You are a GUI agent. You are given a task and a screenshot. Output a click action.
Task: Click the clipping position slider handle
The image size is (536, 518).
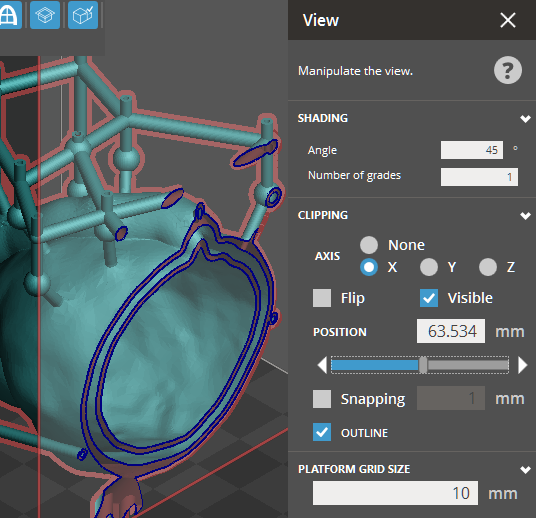tap(423, 365)
